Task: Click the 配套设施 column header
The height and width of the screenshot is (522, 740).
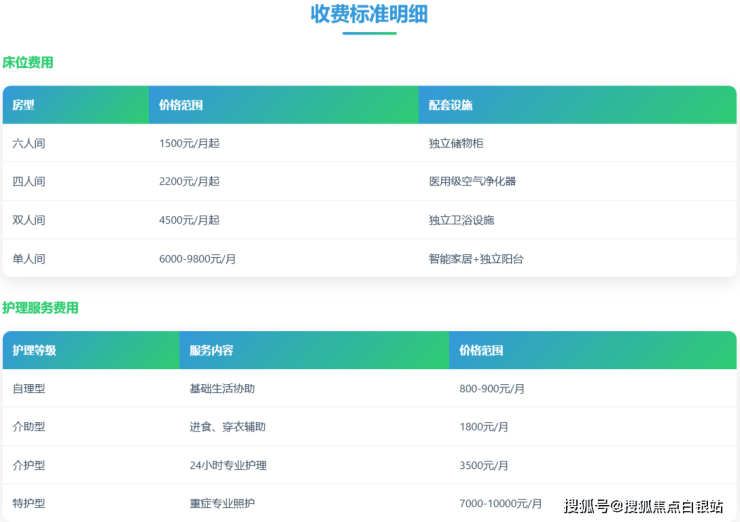Action: (450, 105)
